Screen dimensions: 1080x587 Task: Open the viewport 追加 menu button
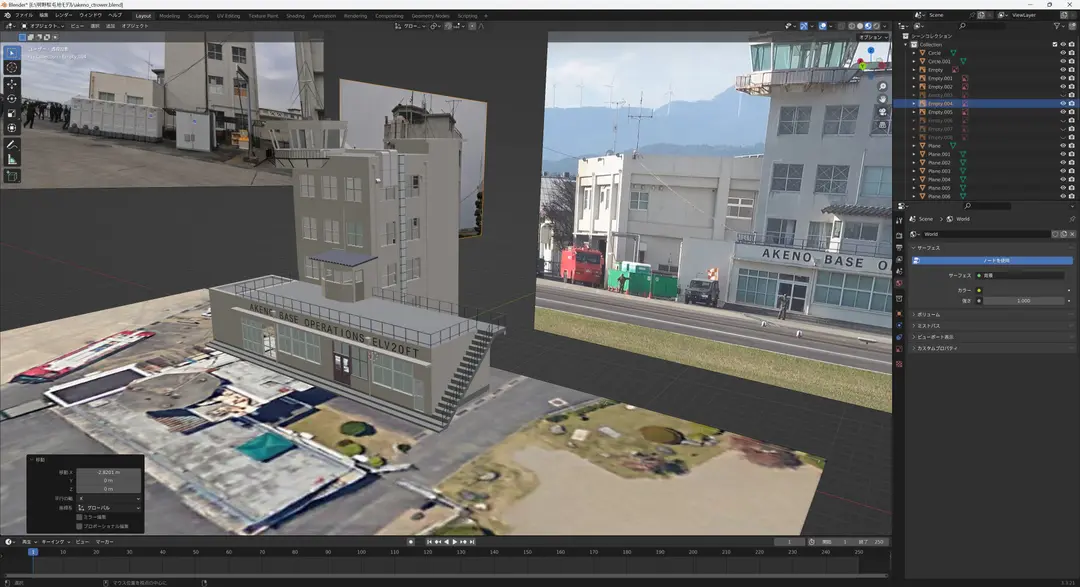point(110,26)
